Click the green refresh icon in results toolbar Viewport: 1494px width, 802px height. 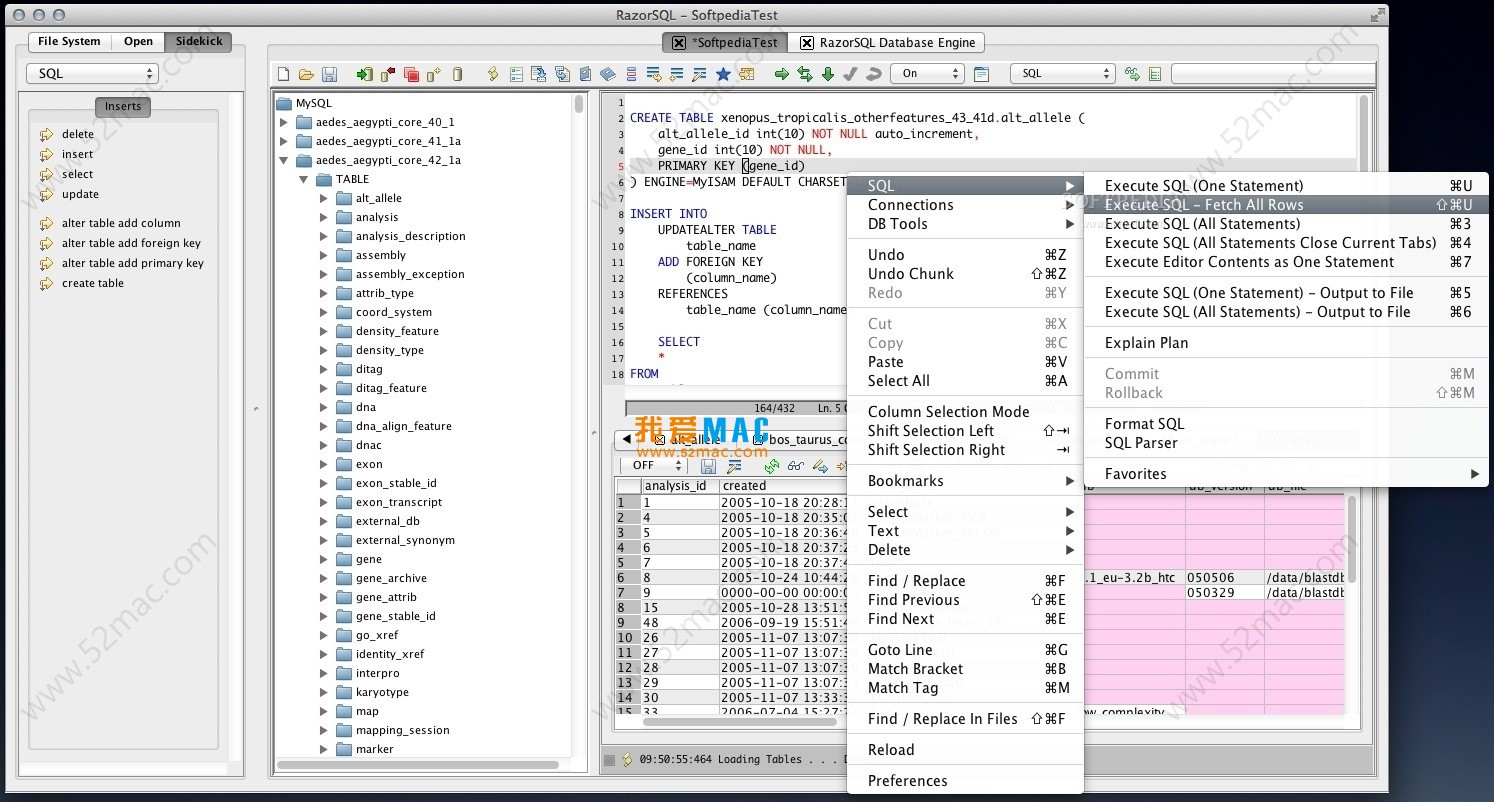(x=771, y=466)
